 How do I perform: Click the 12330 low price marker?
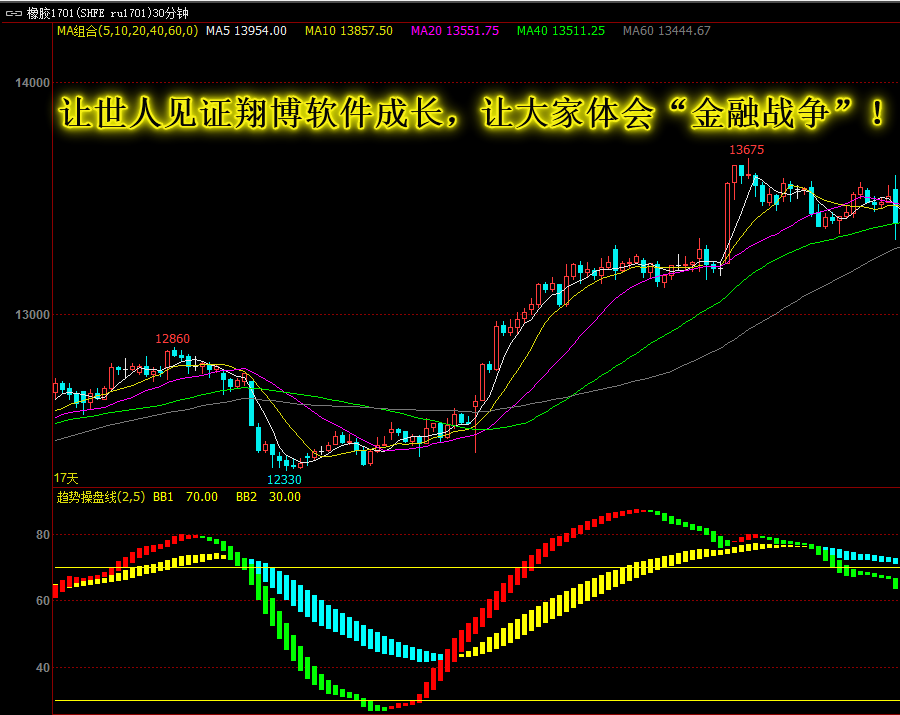coord(284,480)
